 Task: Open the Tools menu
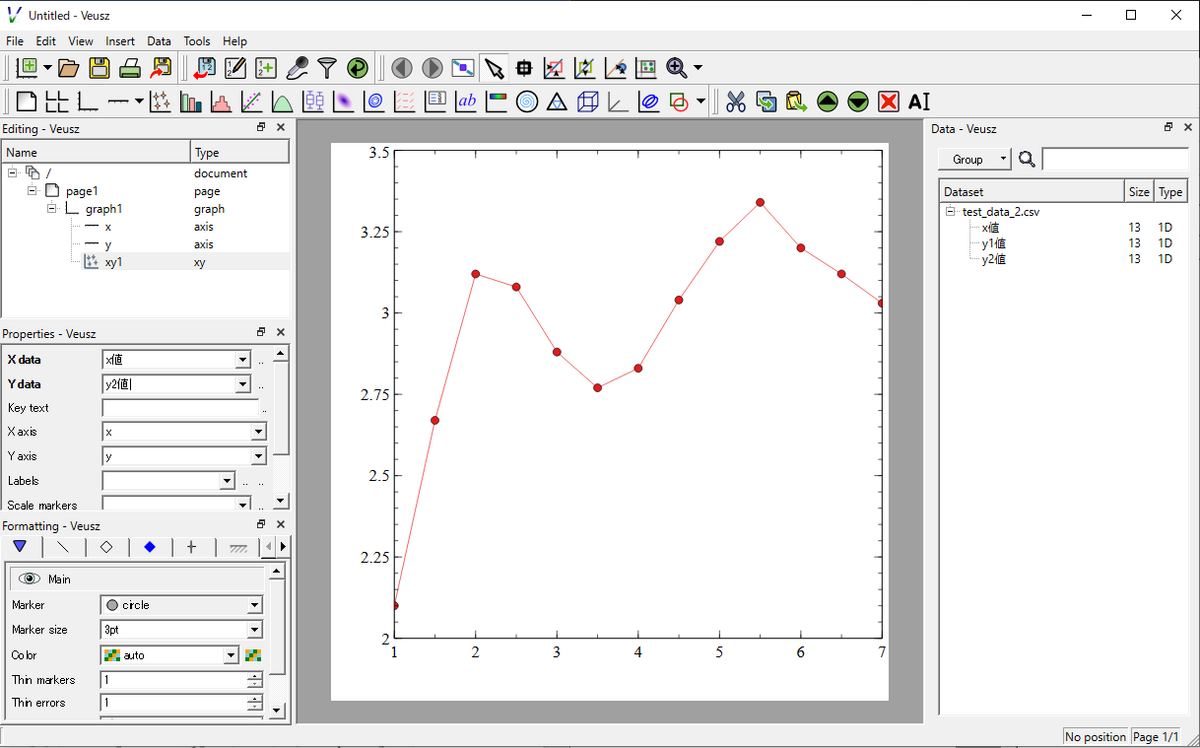197,41
